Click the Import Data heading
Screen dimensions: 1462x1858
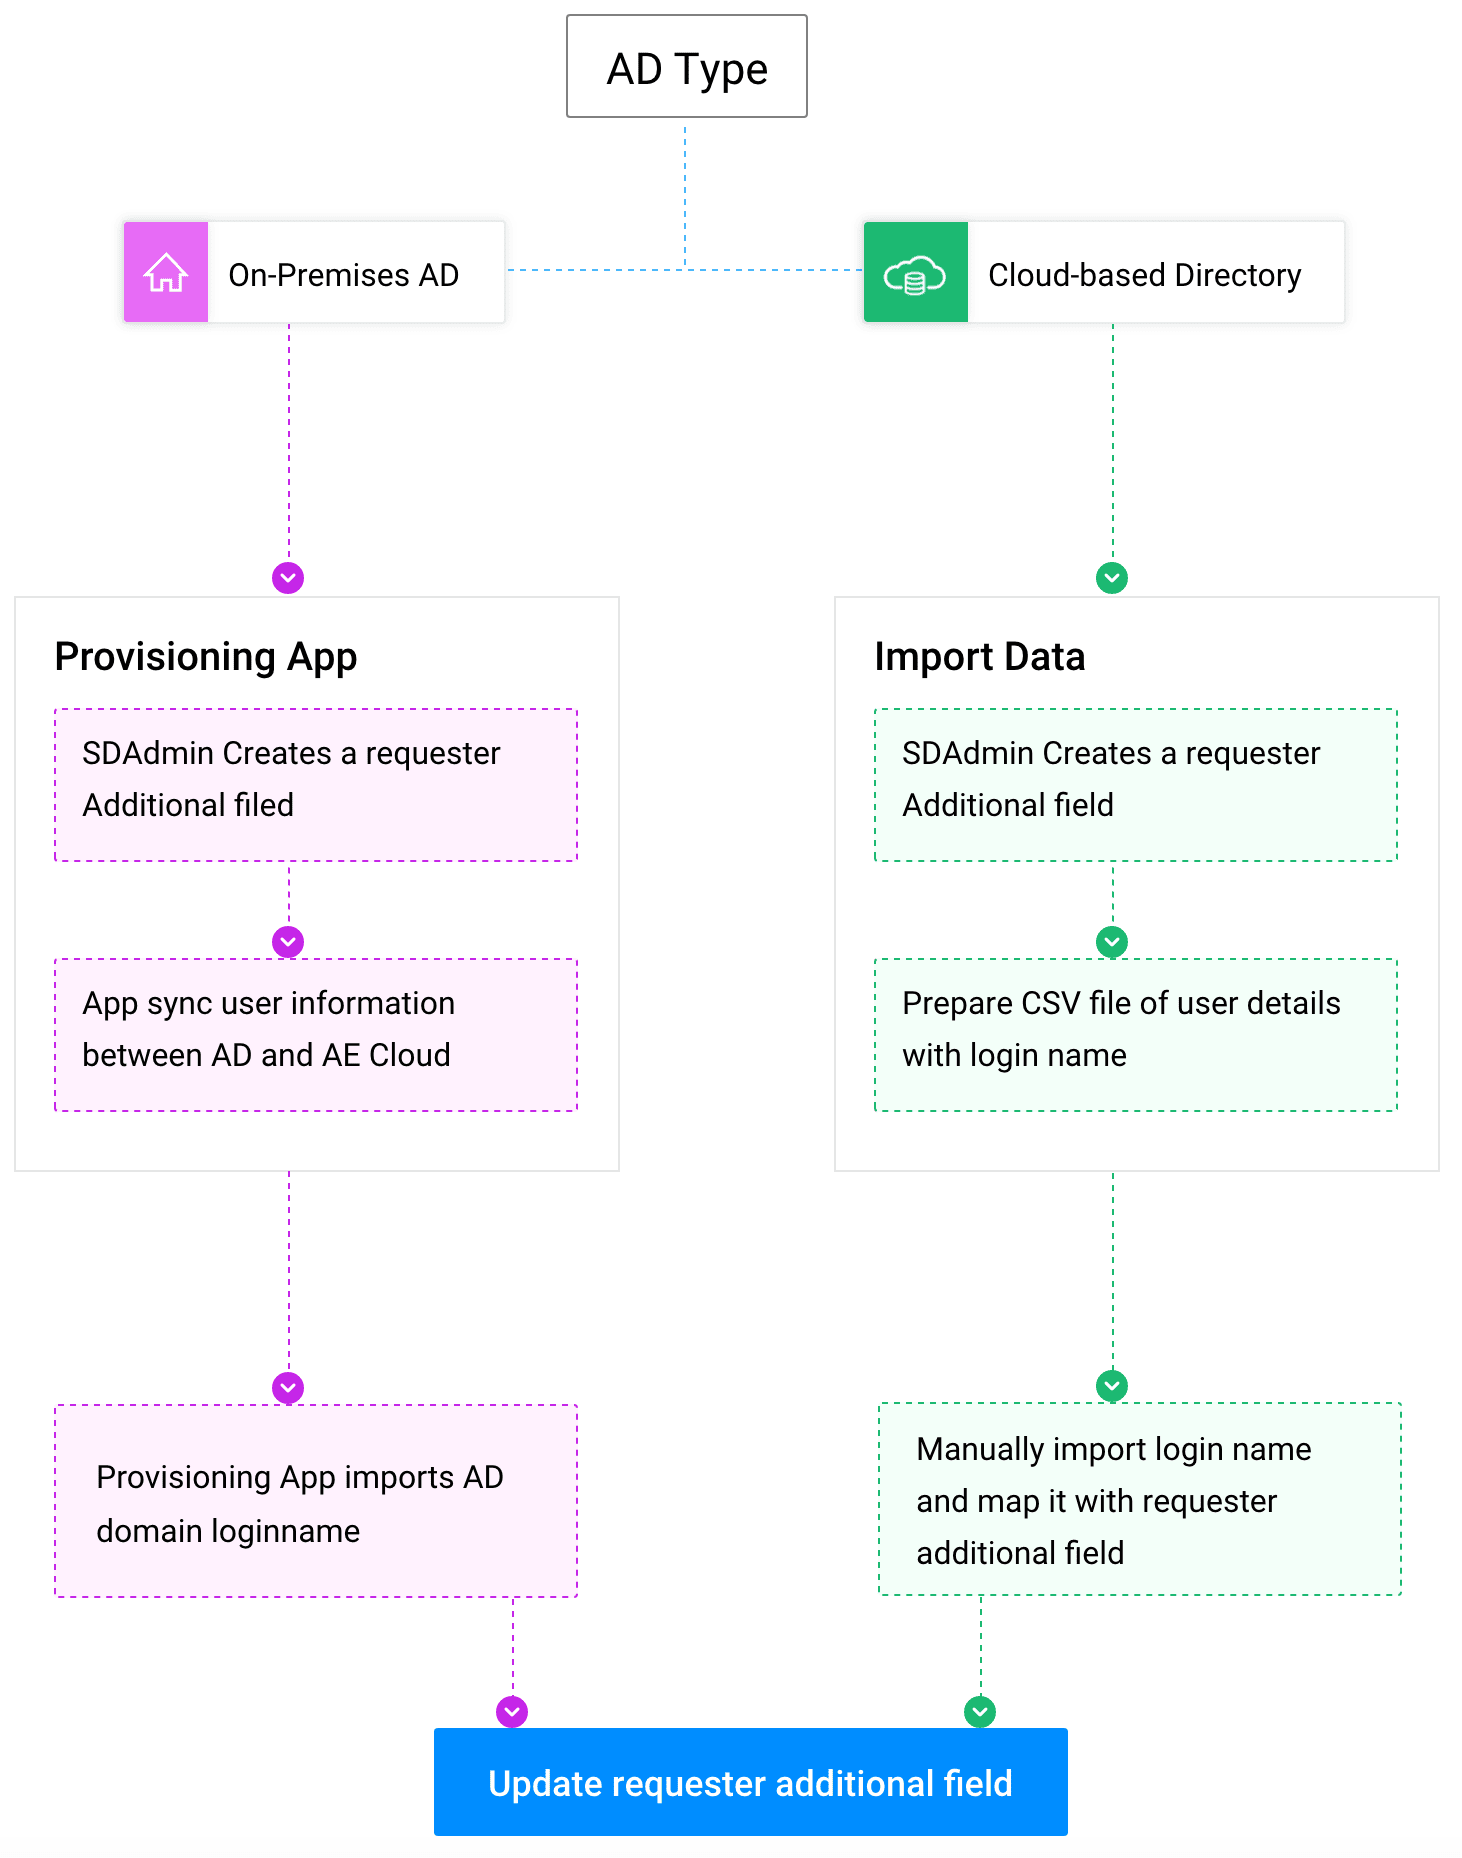coord(980,657)
